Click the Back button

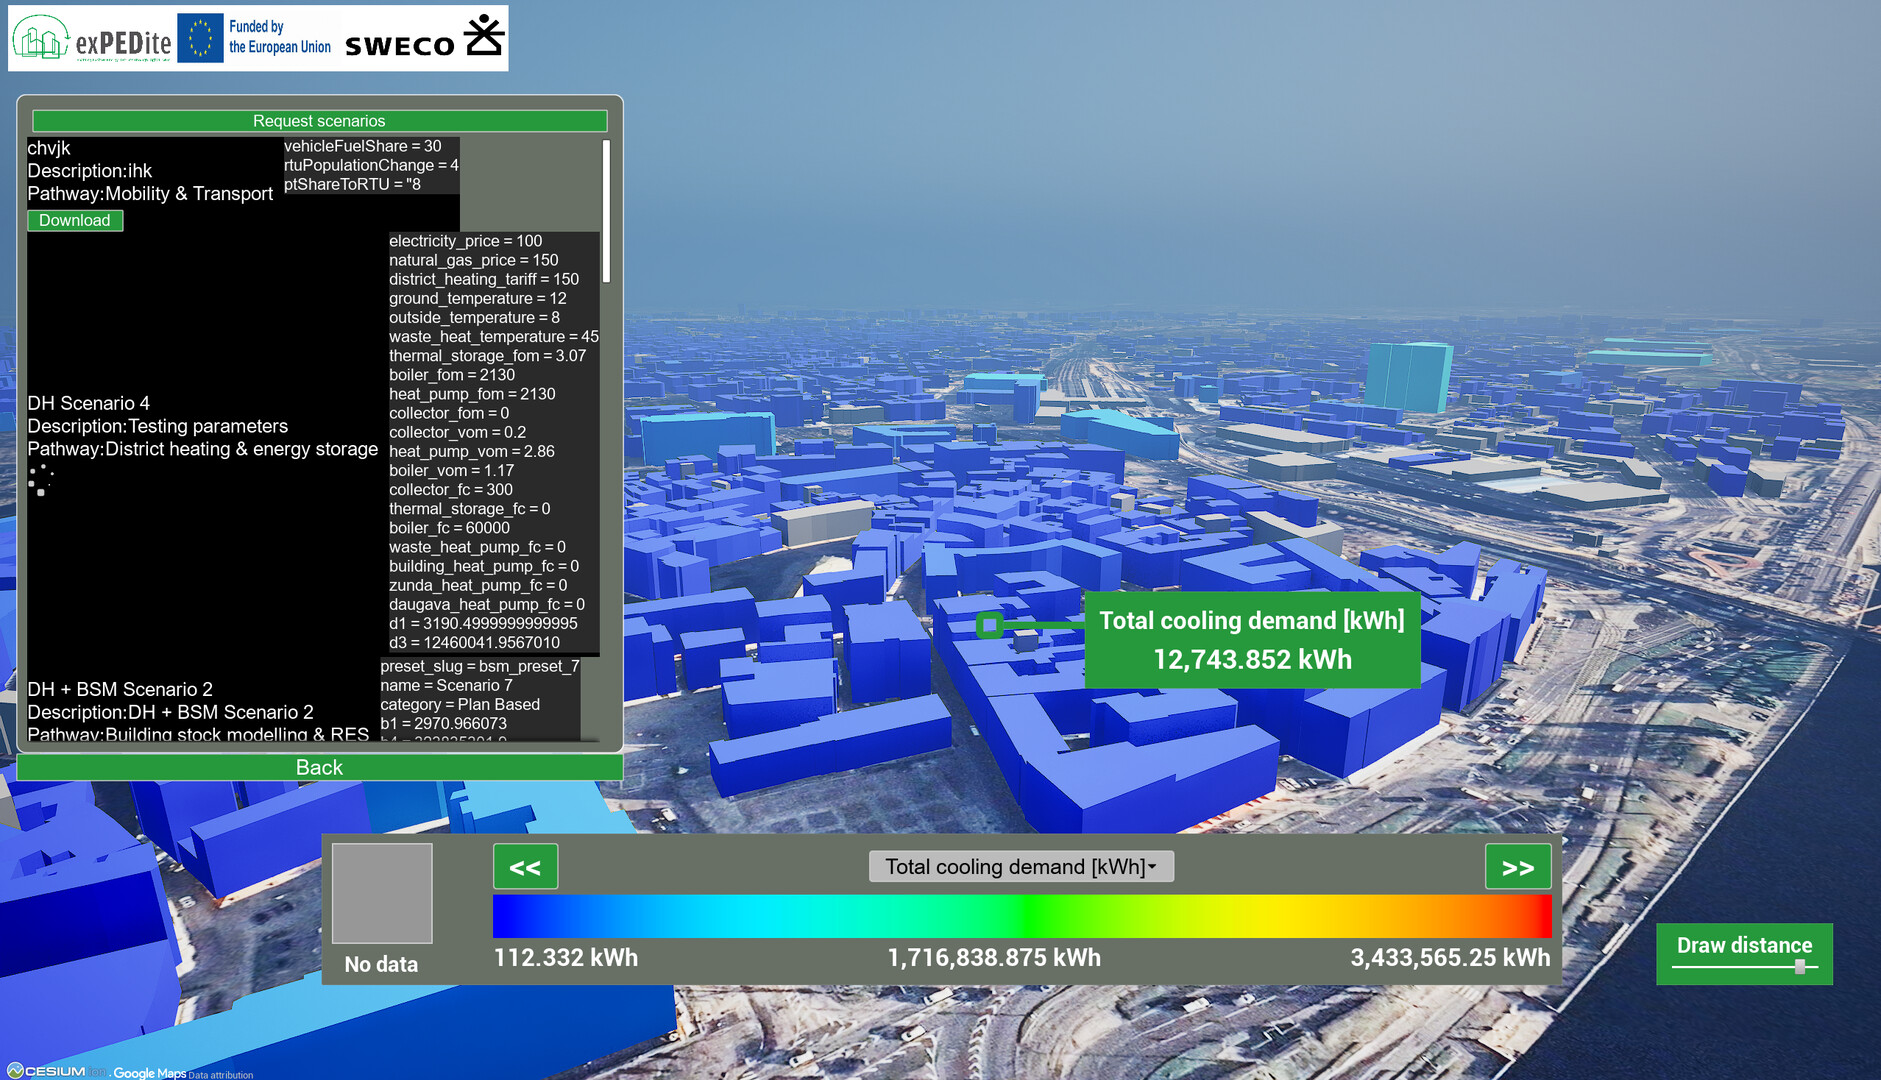pyautogui.click(x=319, y=767)
